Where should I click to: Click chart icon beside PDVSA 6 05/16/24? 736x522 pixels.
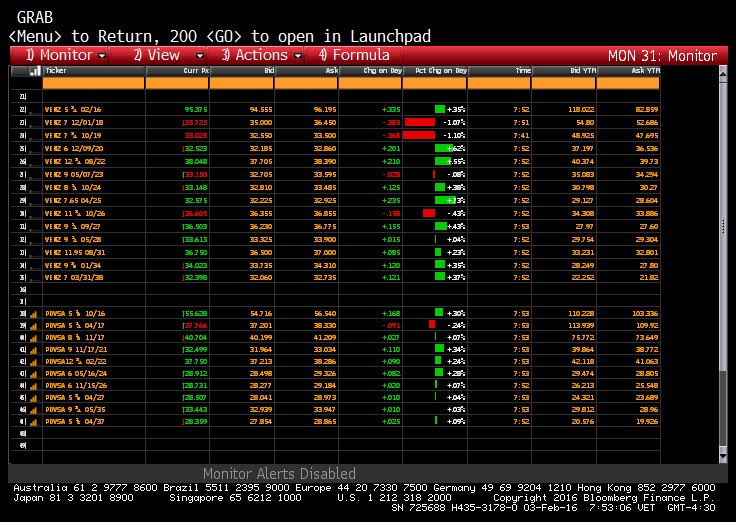click(33, 374)
